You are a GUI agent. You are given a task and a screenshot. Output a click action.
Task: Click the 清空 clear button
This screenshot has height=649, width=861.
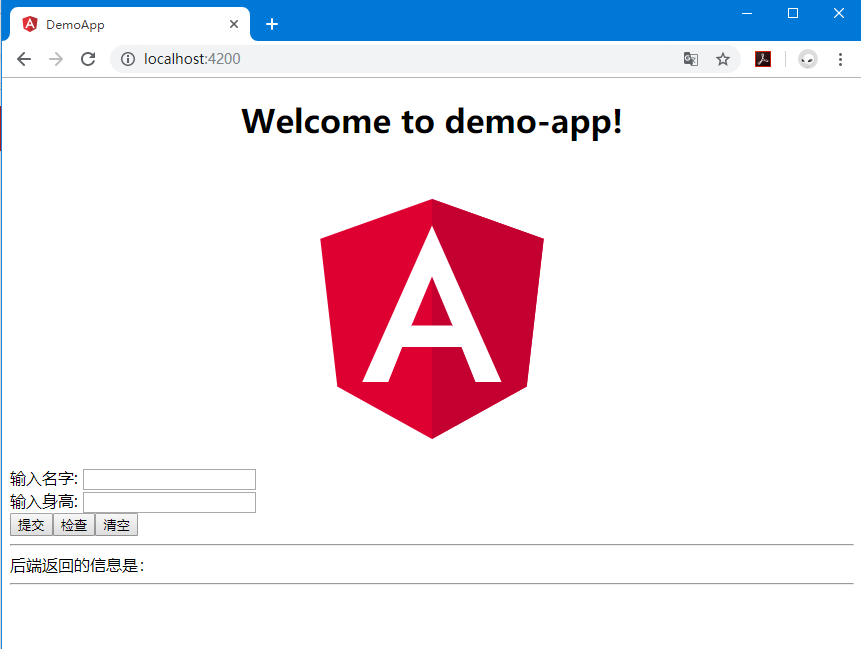116,525
